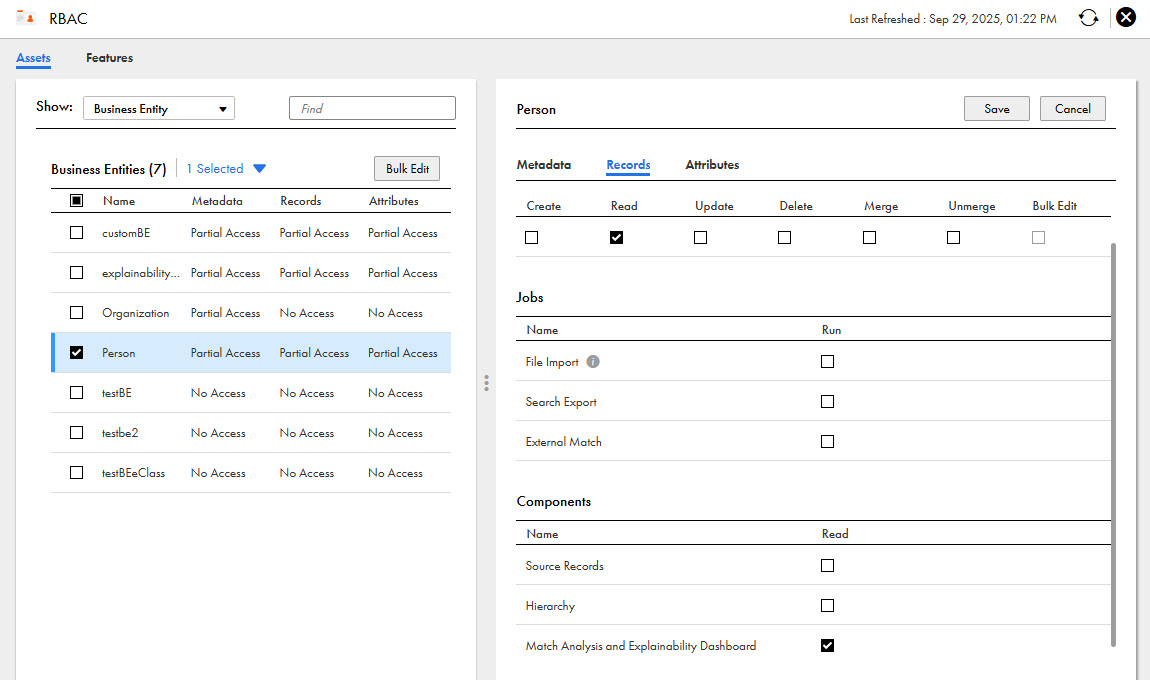Click the Metadata column header in entity table
Viewport: 1150px width, 680px height.
point(217,201)
